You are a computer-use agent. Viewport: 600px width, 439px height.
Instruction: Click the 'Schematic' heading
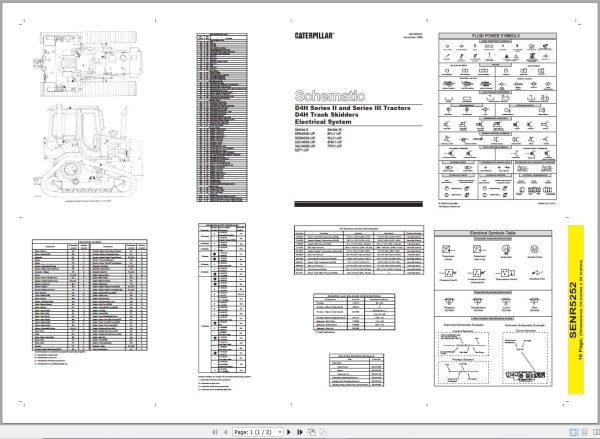point(329,96)
